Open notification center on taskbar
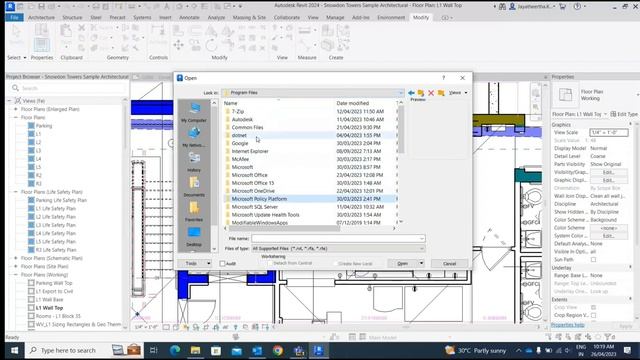Viewport: 640px width, 360px height. [628, 350]
